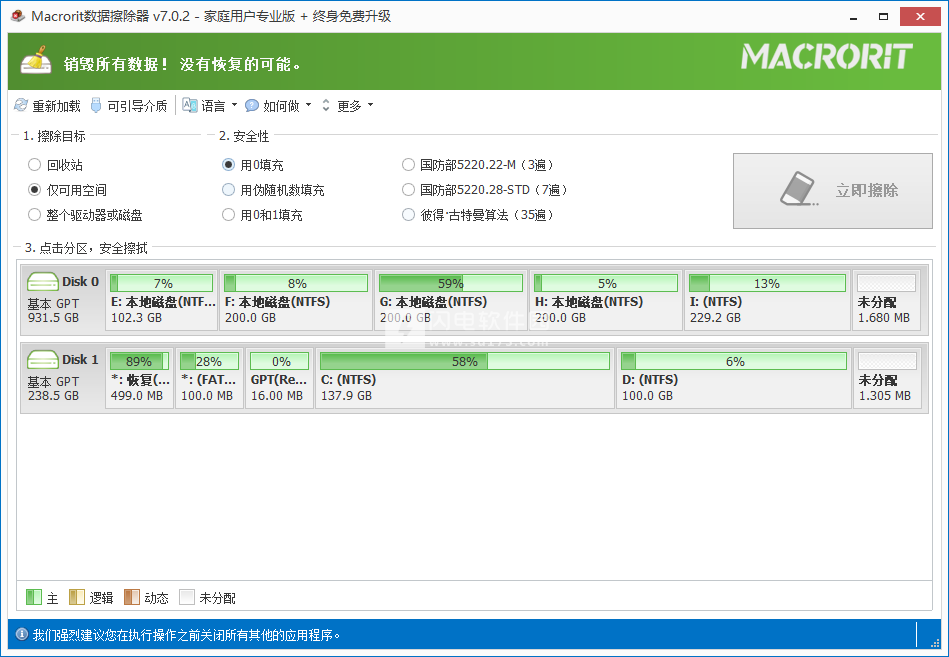Click the Disk 1 基本 GPT 238.5 GB label
The height and width of the screenshot is (657, 949).
tap(53, 388)
